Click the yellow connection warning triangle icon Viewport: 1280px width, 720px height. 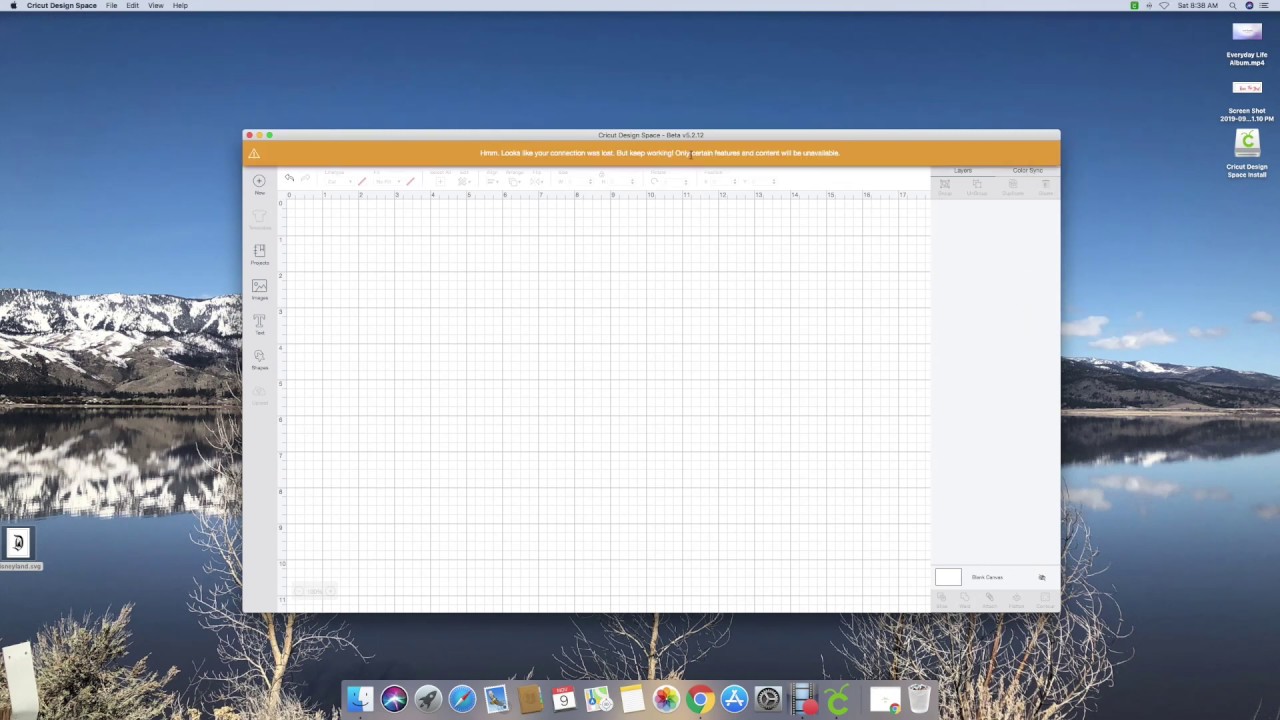pyautogui.click(x=254, y=153)
